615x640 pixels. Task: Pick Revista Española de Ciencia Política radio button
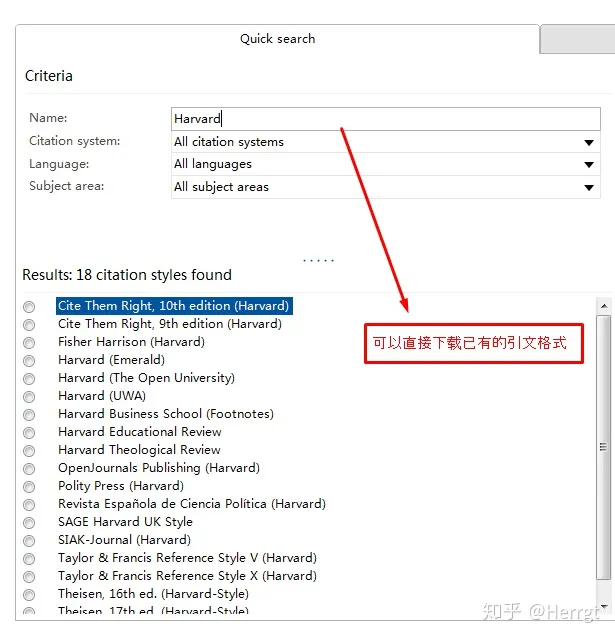coord(29,504)
